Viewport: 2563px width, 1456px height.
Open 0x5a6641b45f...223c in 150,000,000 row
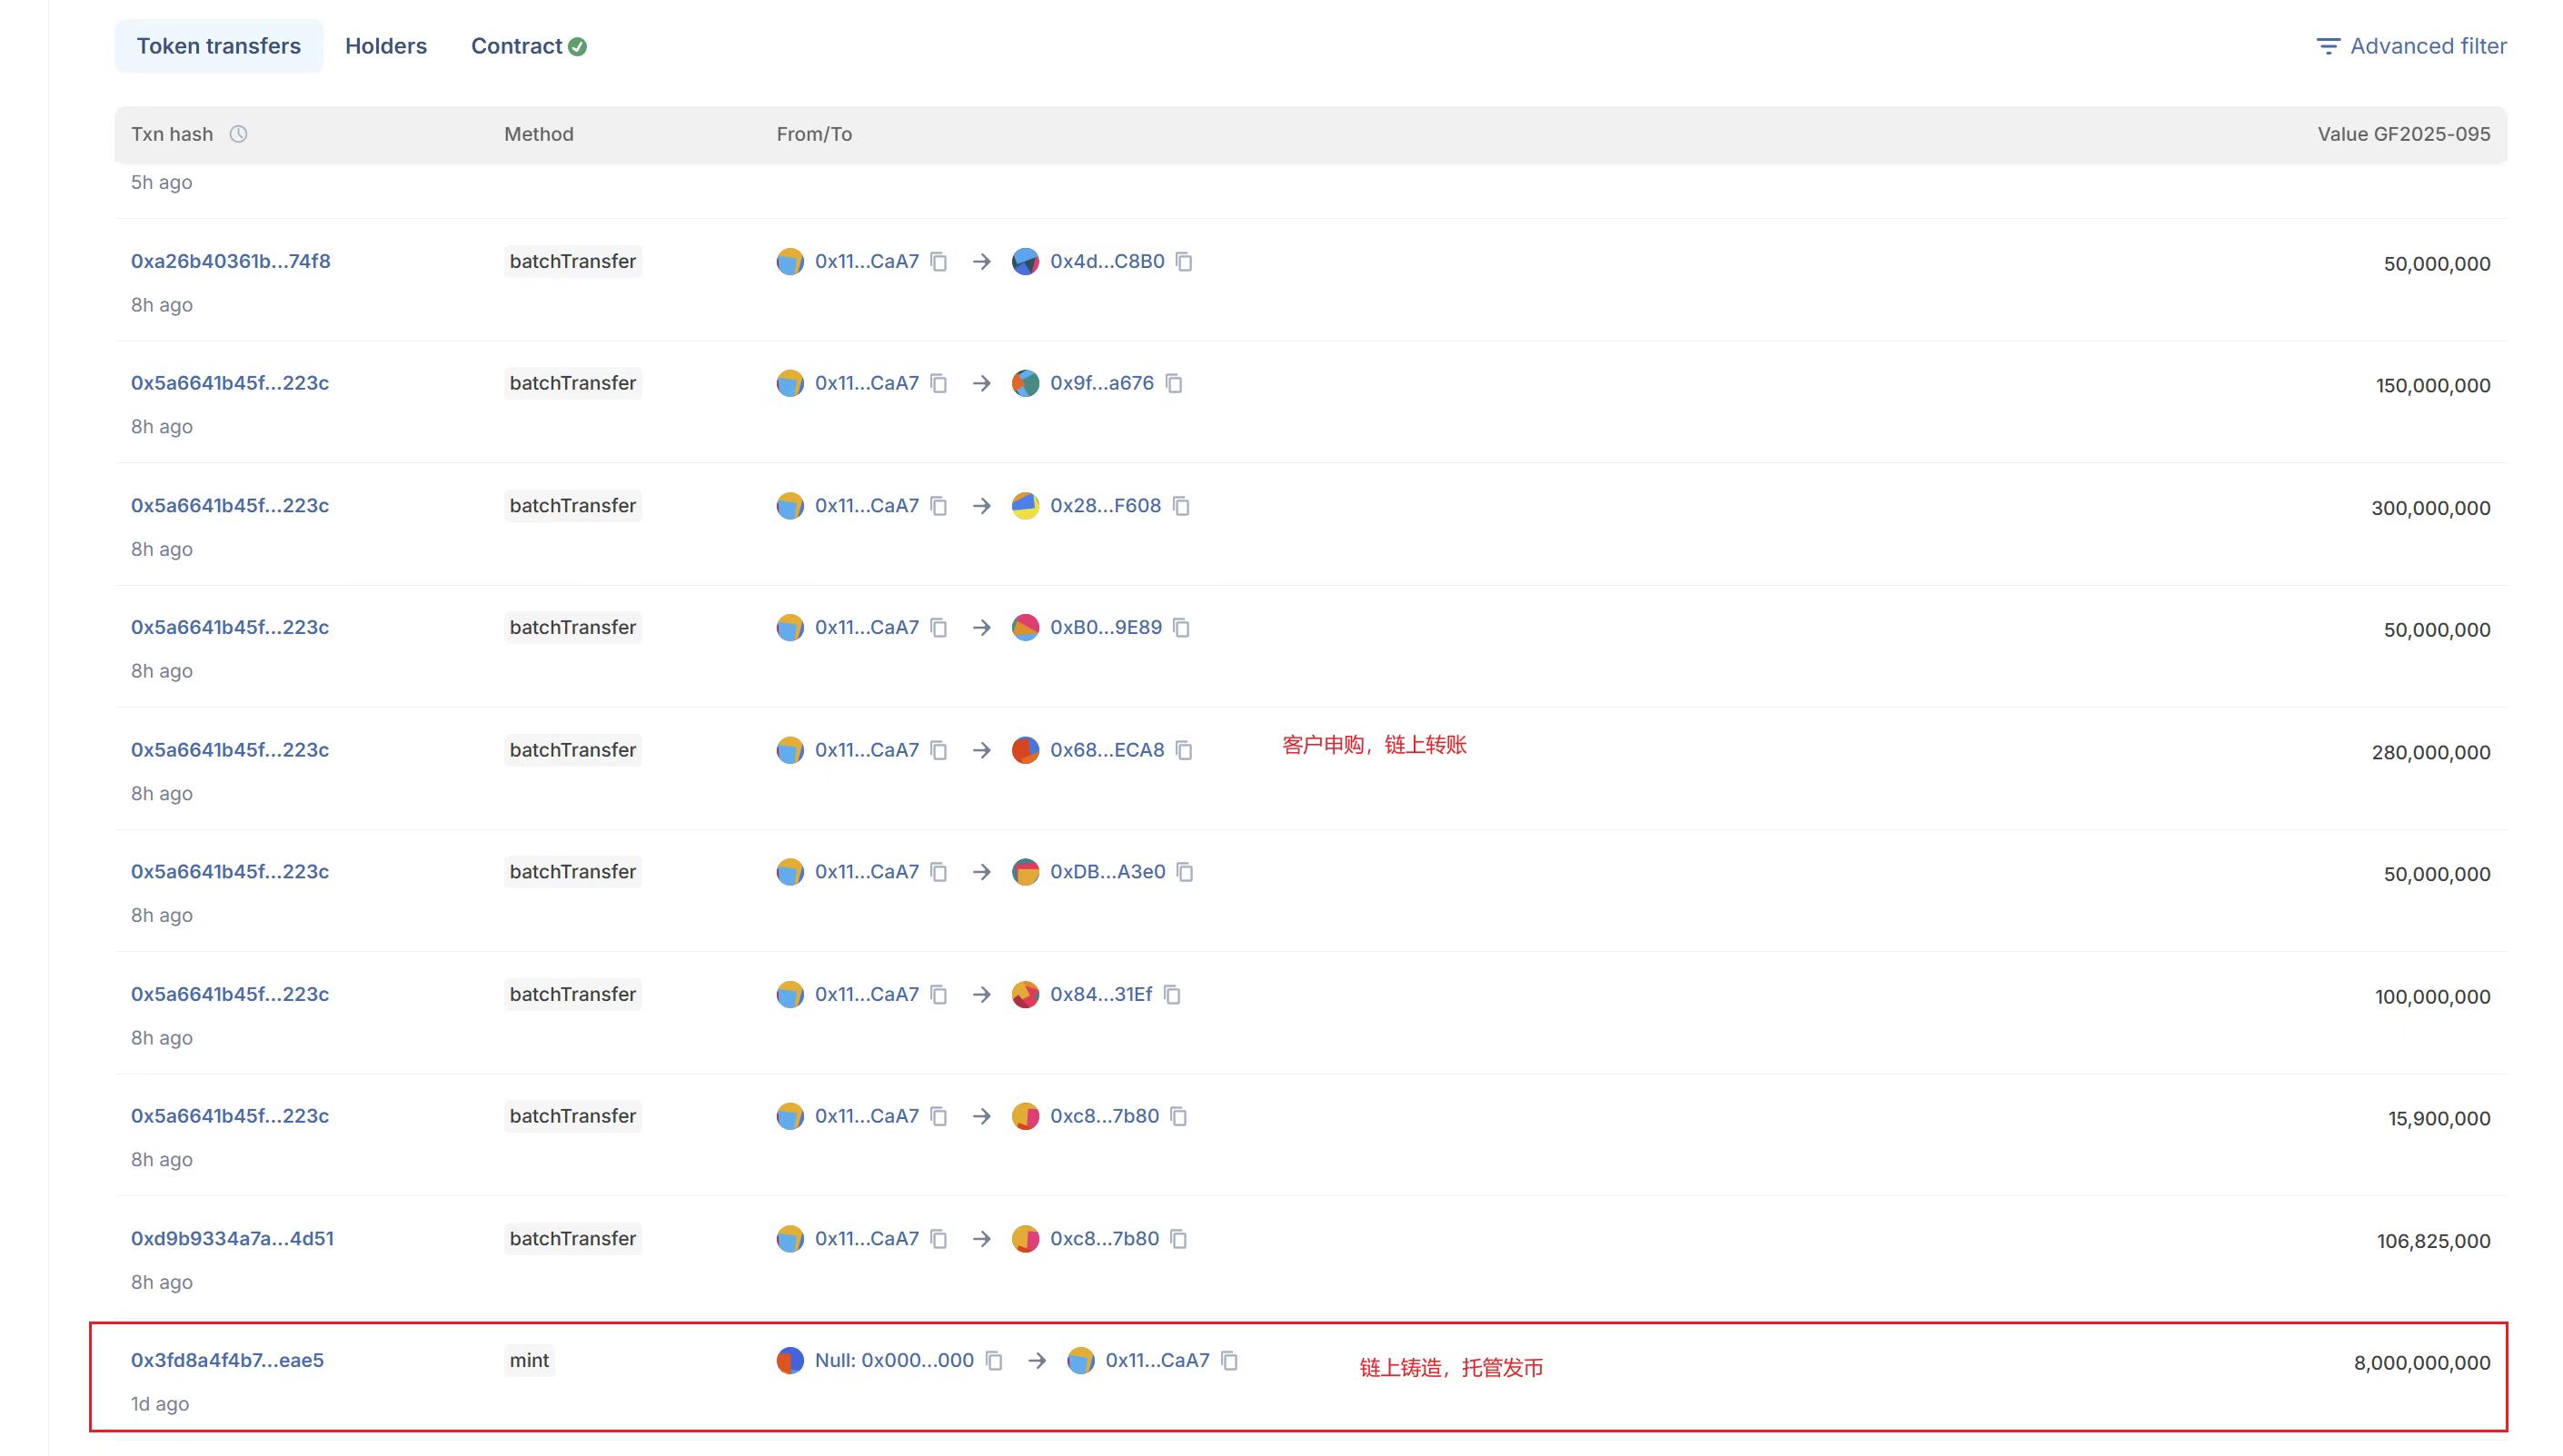coord(230,383)
